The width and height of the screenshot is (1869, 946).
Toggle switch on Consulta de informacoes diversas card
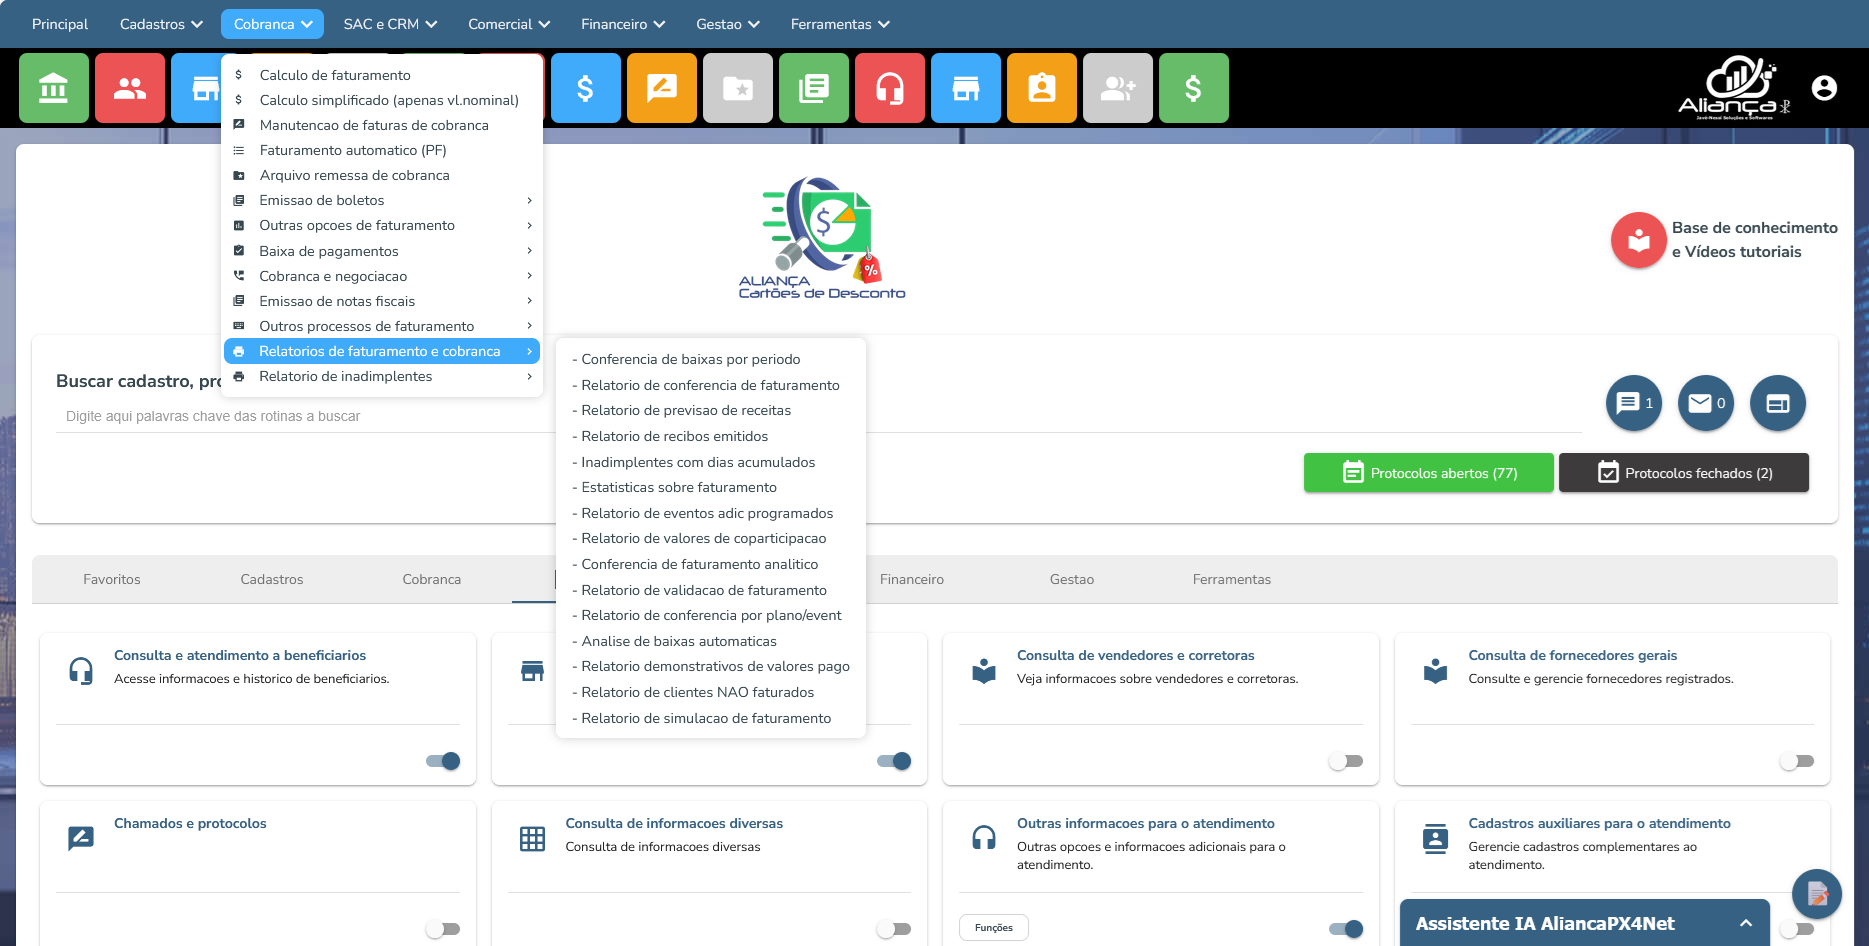click(894, 929)
